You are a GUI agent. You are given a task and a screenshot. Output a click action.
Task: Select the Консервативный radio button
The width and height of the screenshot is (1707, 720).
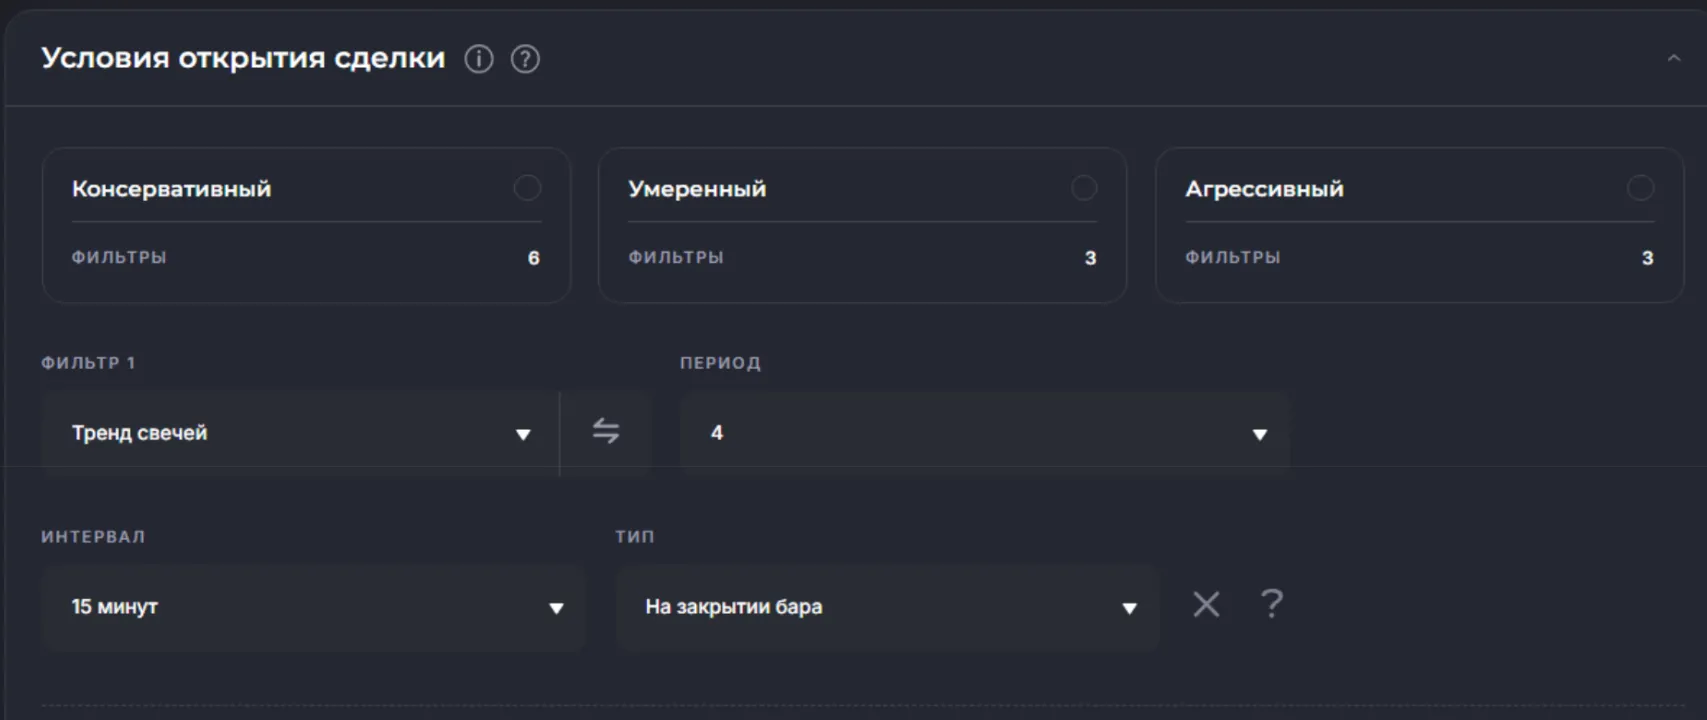[x=527, y=188]
